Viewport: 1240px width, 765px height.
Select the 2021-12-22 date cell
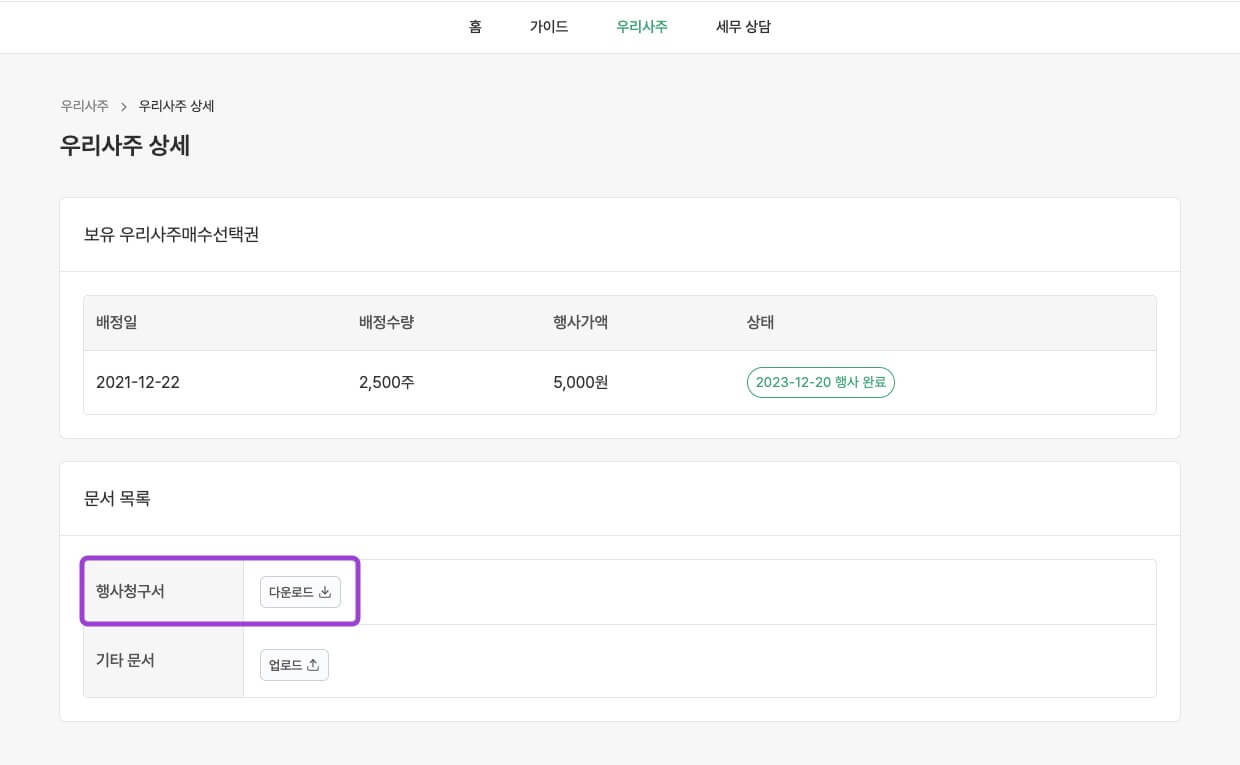coord(138,382)
